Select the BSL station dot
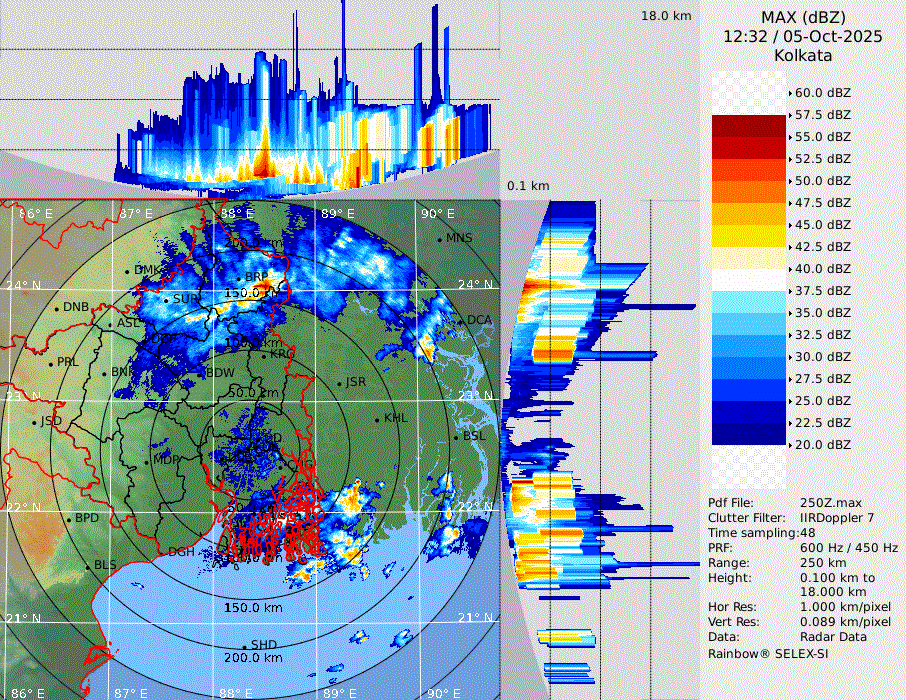This screenshot has height=700, width=906. (x=456, y=437)
